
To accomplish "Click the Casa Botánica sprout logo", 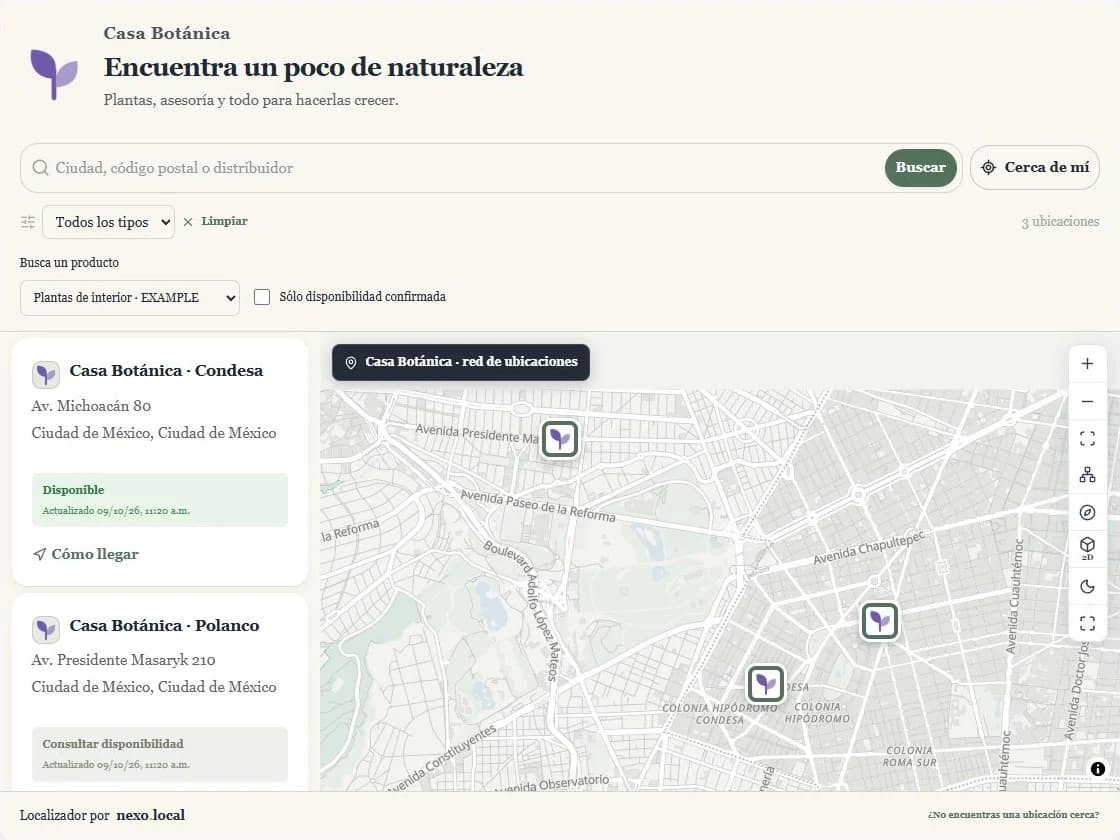I will coord(54,74).
